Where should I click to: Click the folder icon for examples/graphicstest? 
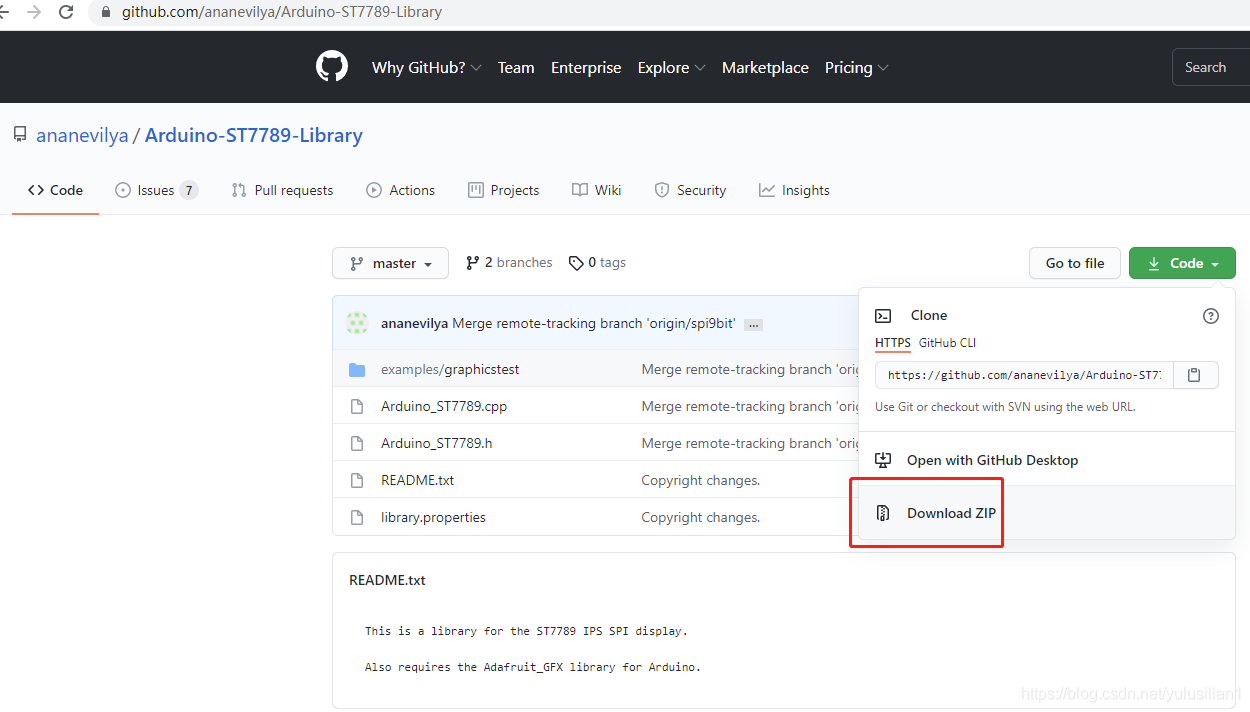tap(357, 370)
